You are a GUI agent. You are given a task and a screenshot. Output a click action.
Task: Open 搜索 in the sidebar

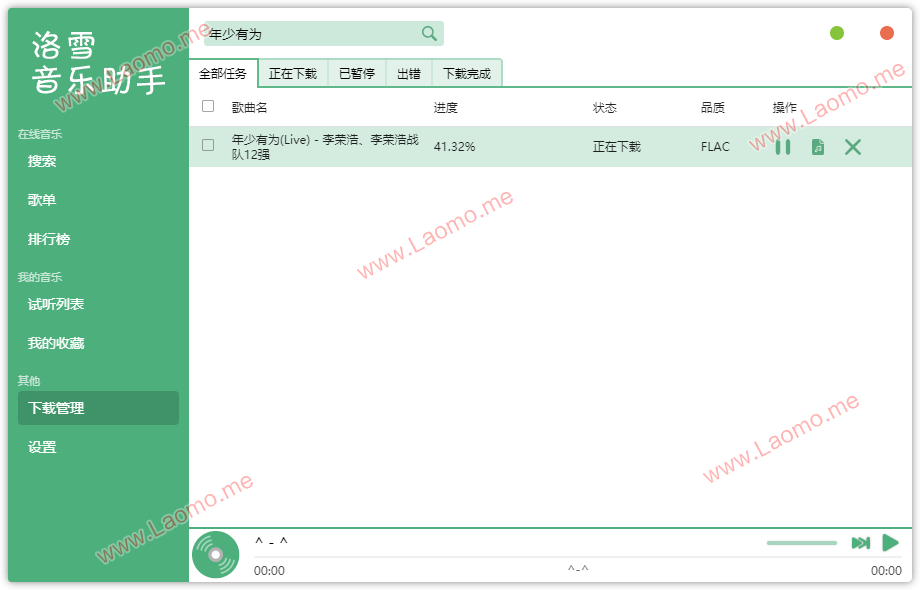tap(98, 161)
